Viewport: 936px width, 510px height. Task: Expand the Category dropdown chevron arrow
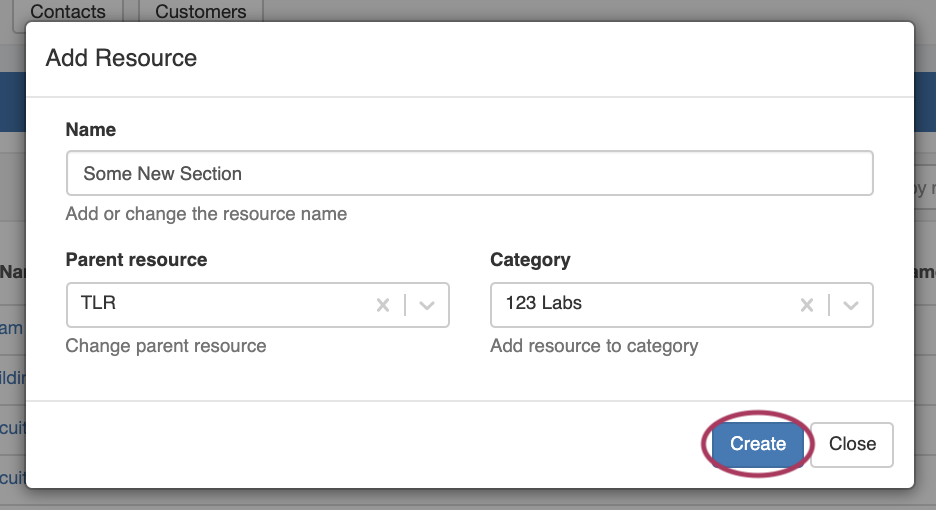[x=851, y=305]
